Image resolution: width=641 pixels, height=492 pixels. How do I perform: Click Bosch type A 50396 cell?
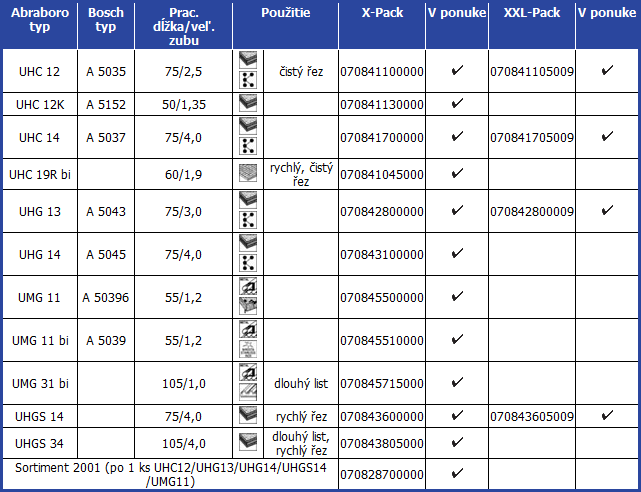point(106,297)
